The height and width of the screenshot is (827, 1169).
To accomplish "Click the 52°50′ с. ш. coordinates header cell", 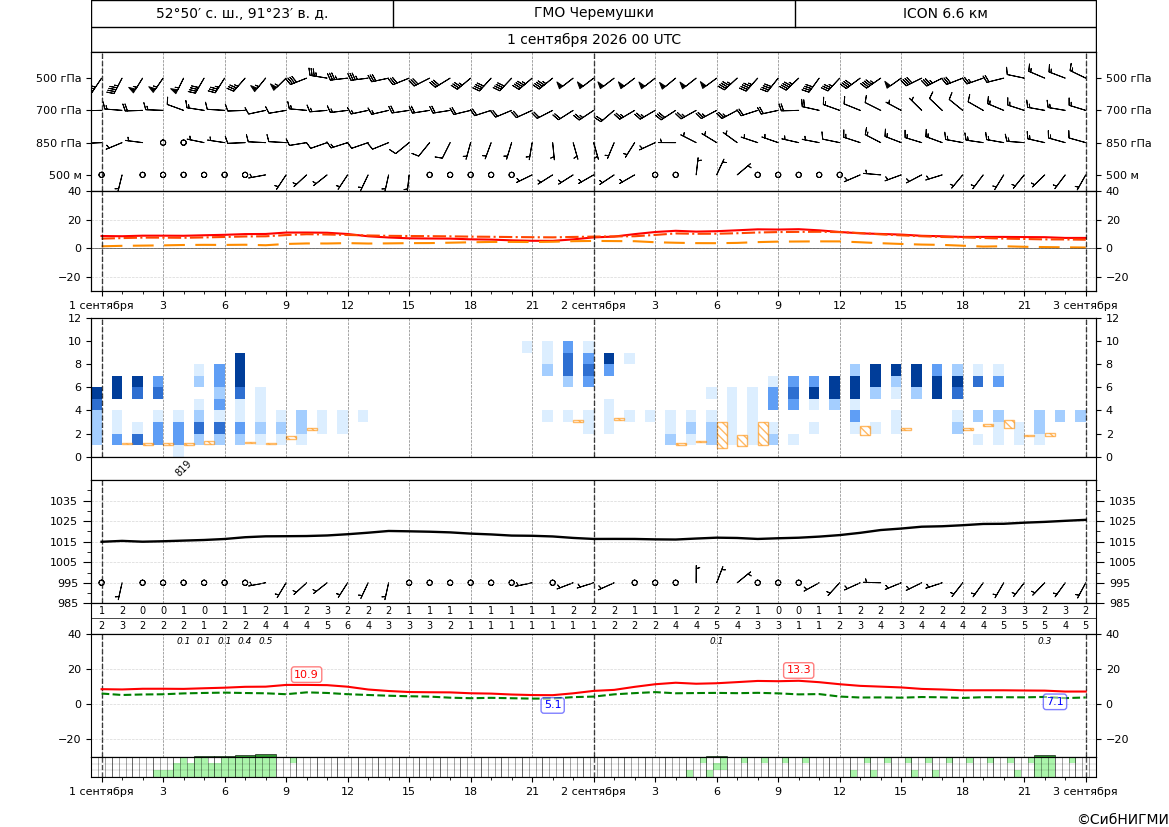I will (242, 13).
